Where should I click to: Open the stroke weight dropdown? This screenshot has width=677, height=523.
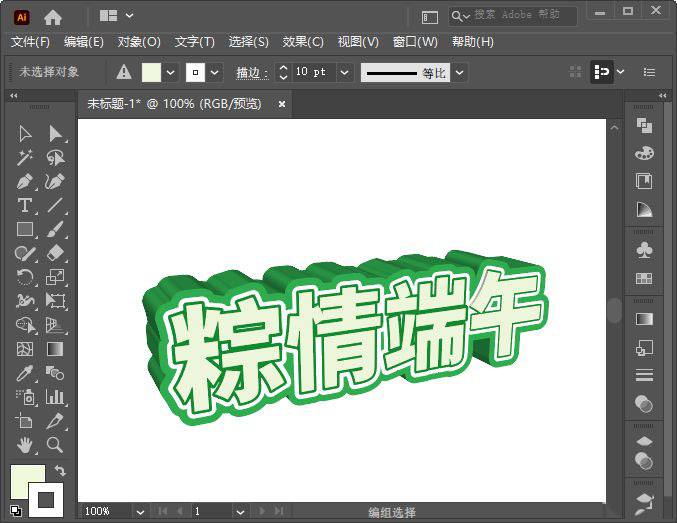click(x=345, y=72)
